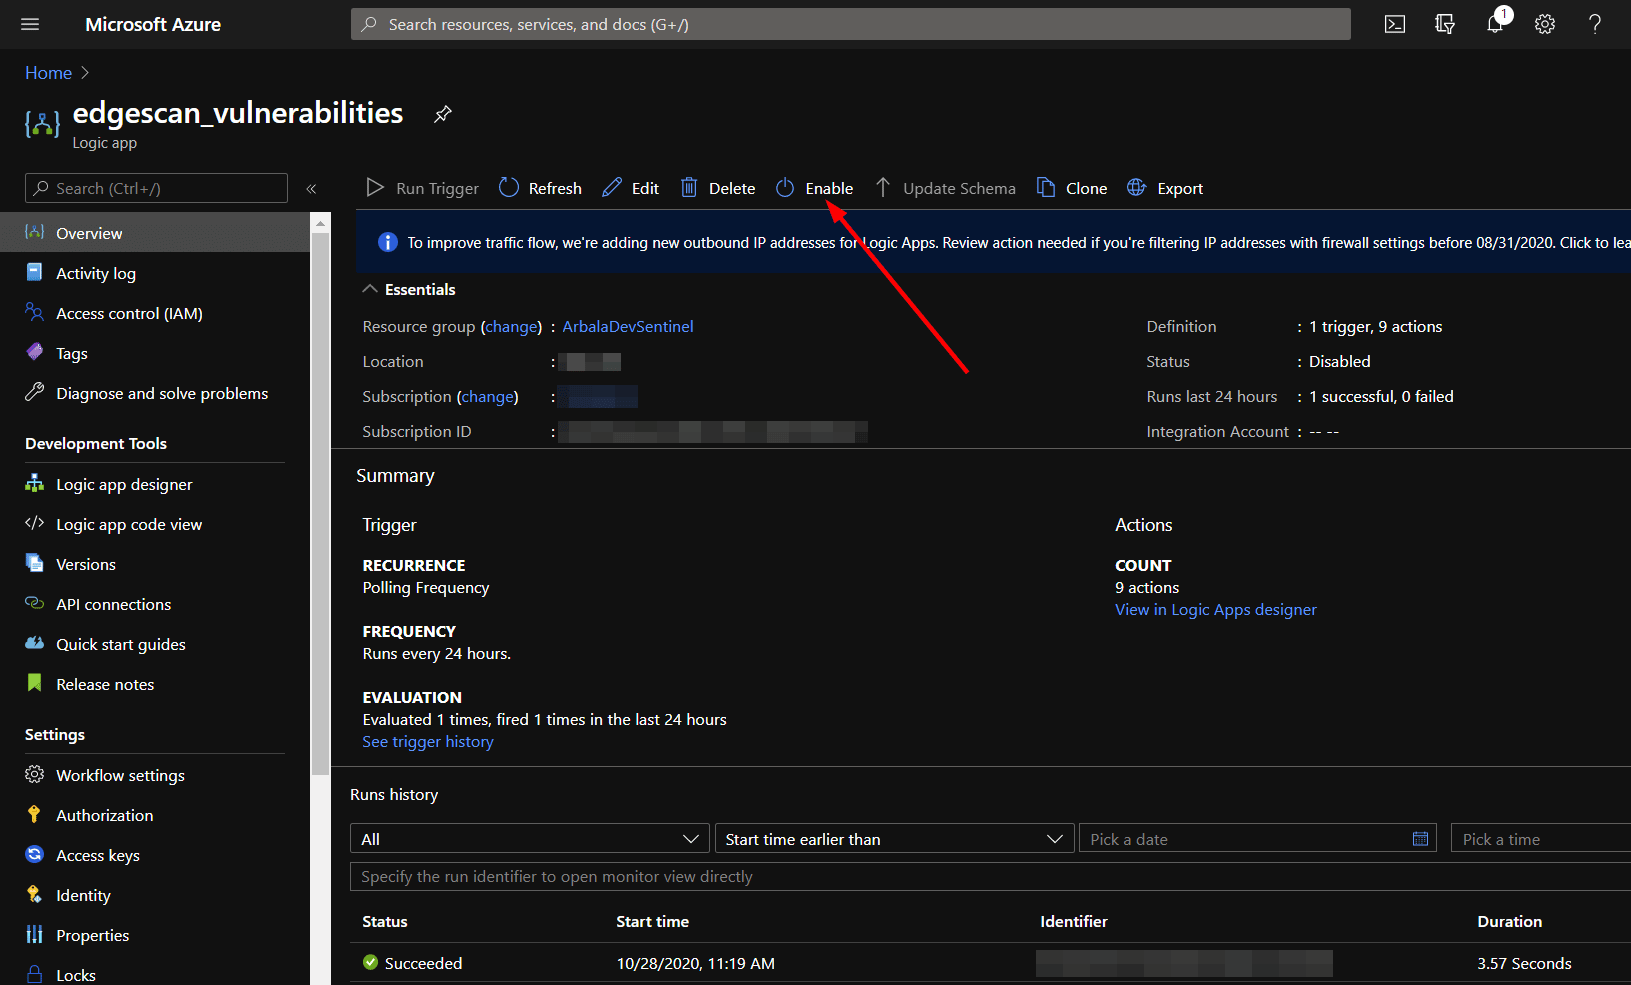
Task: Export the logic app
Action: coord(1165,188)
